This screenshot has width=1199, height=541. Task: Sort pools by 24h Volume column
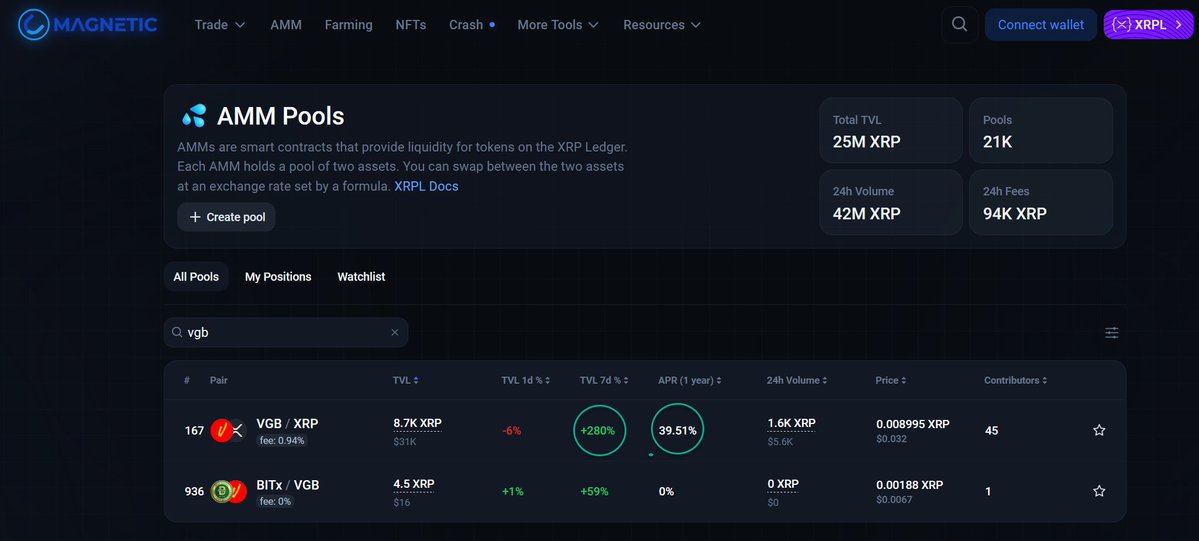pyautogui.click(x=797, y=380)
